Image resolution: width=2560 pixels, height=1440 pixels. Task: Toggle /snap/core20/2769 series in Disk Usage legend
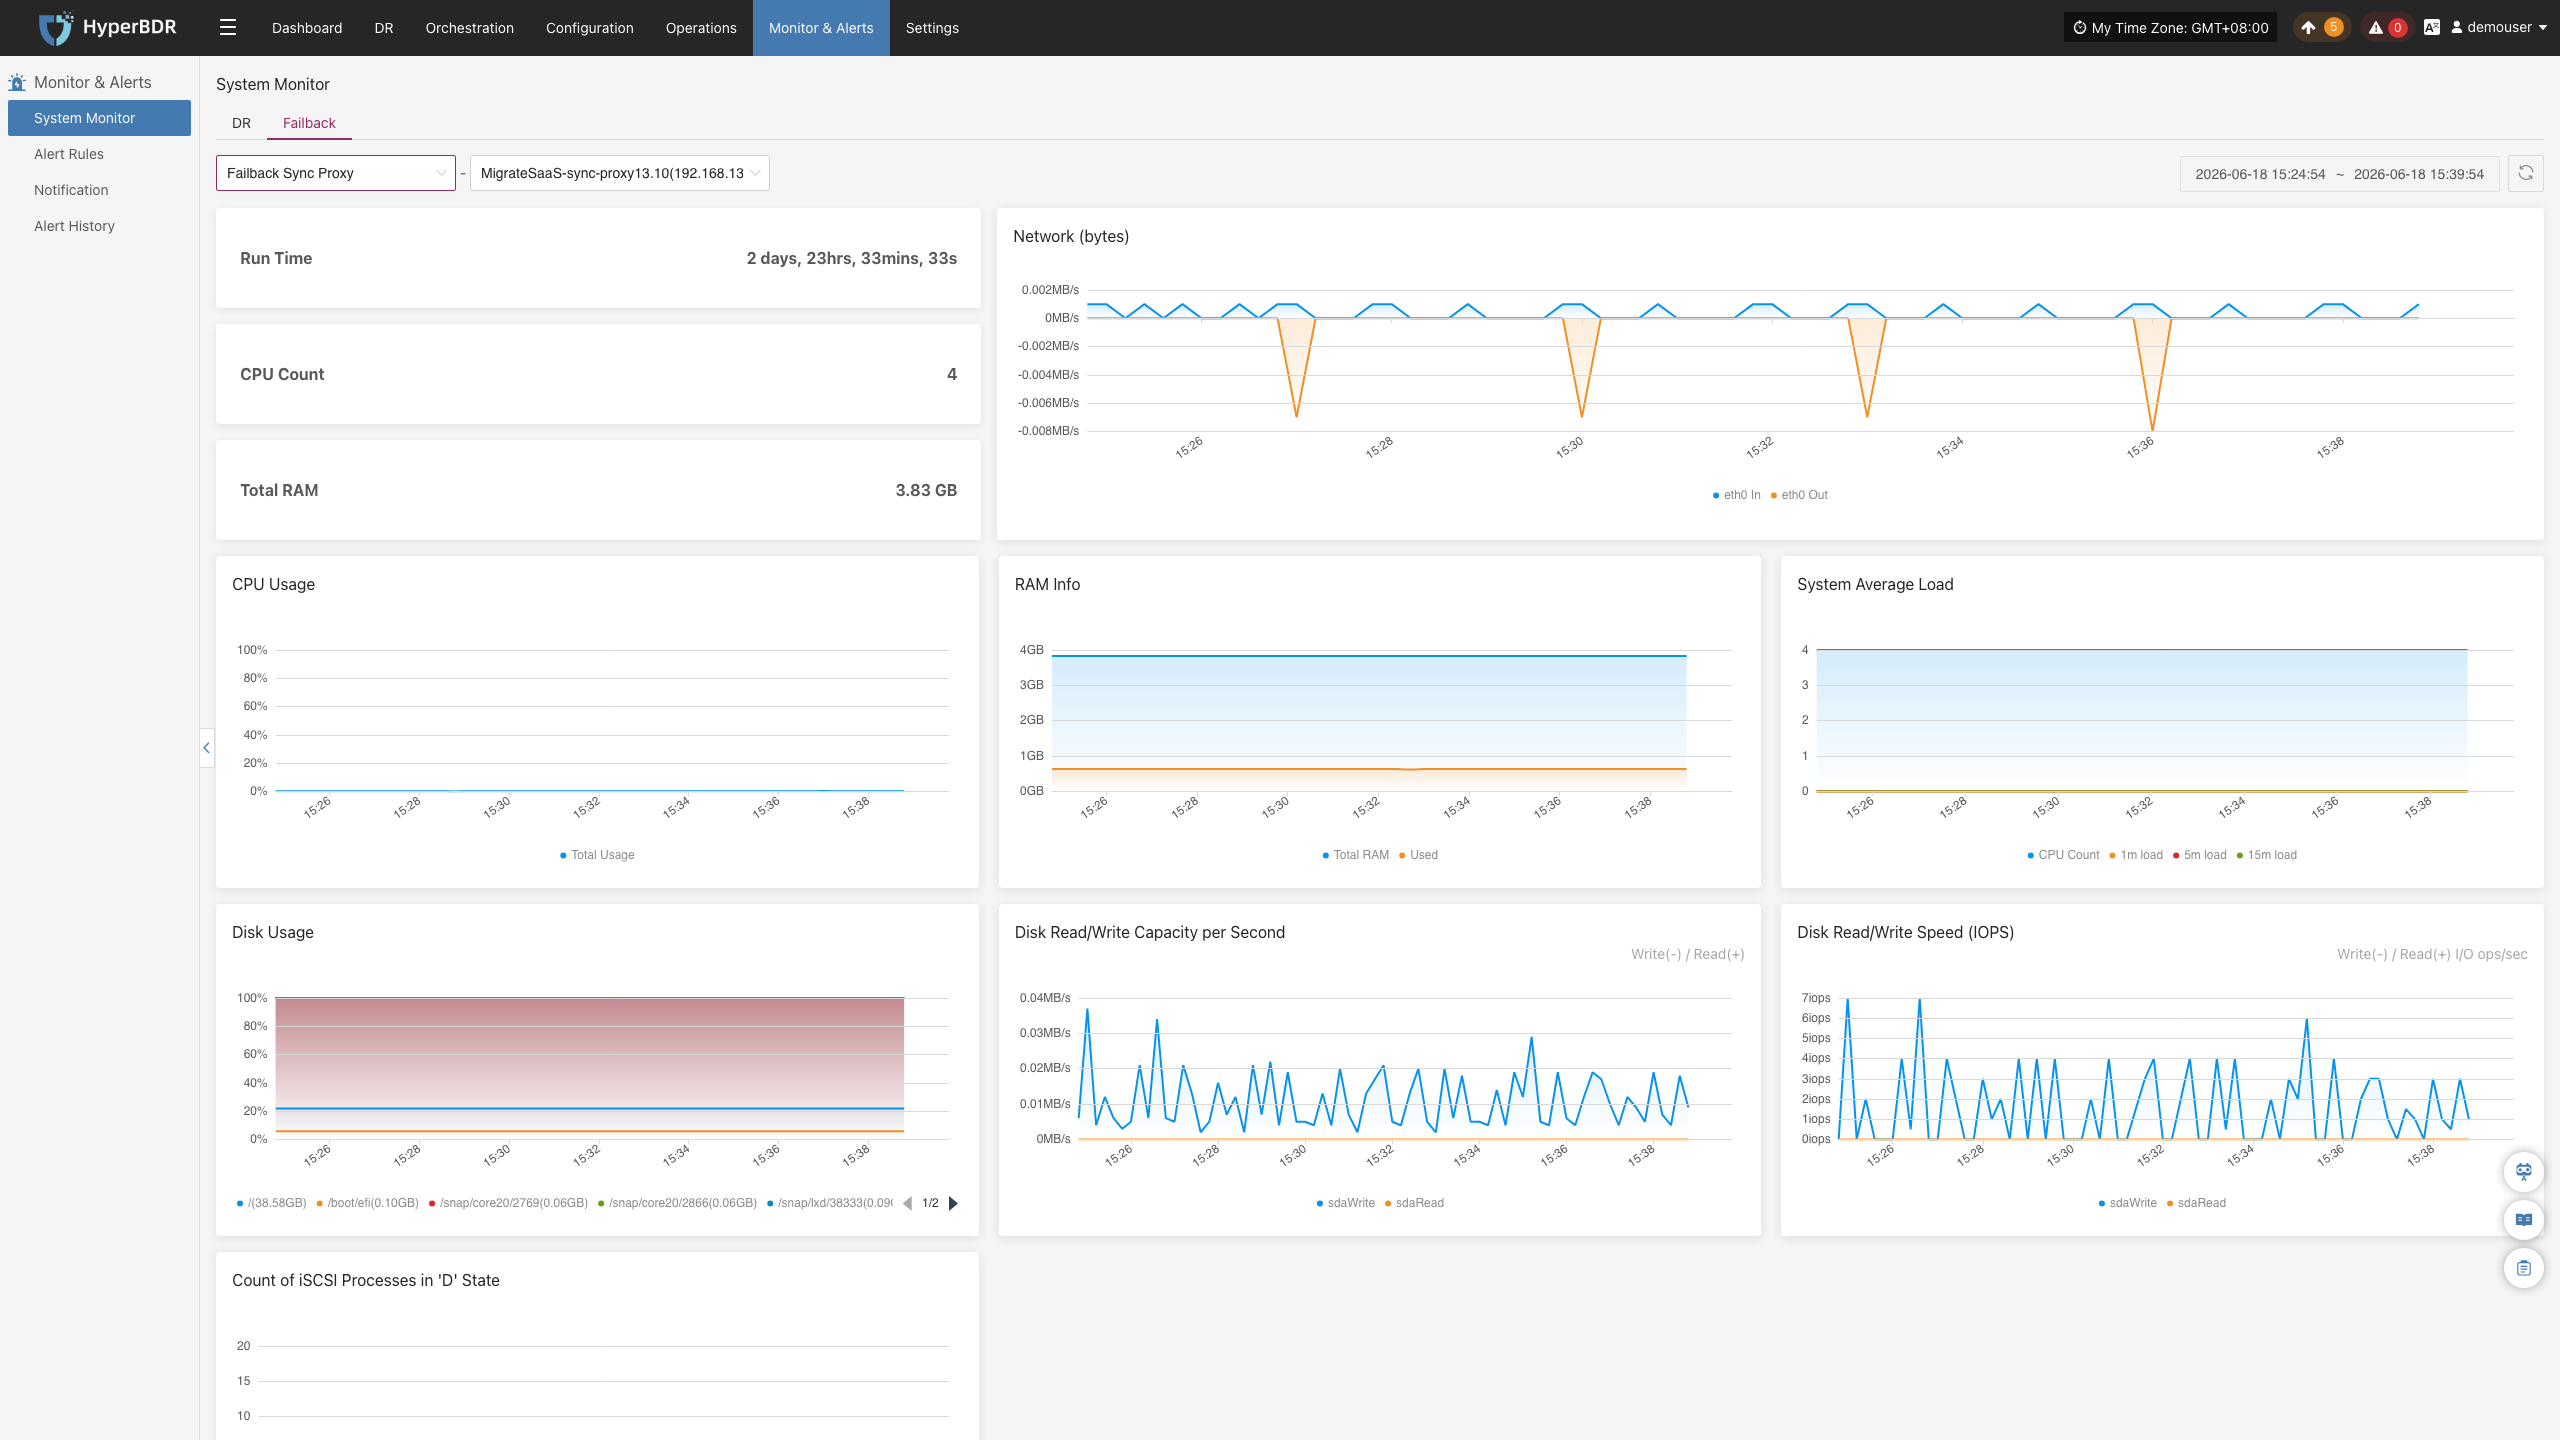[508, 1203]
